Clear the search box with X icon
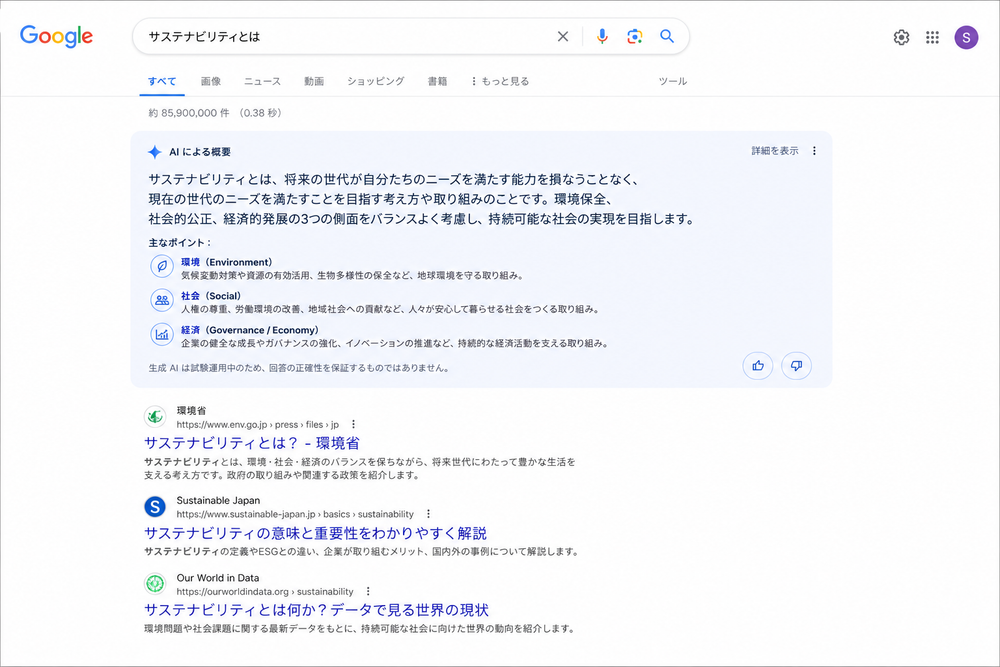 (x=562, y=36)
